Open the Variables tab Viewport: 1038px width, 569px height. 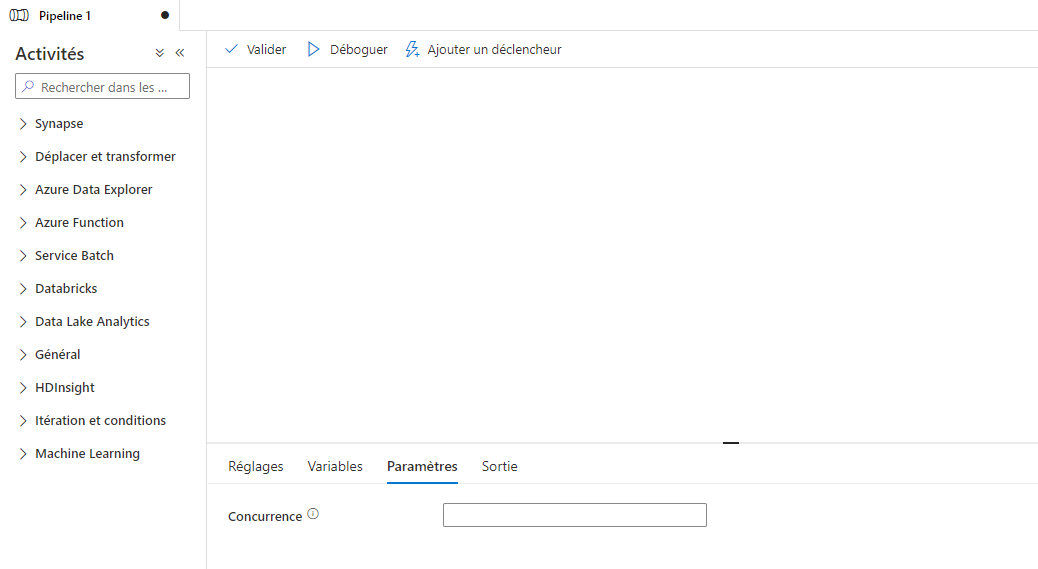point(335,466)
